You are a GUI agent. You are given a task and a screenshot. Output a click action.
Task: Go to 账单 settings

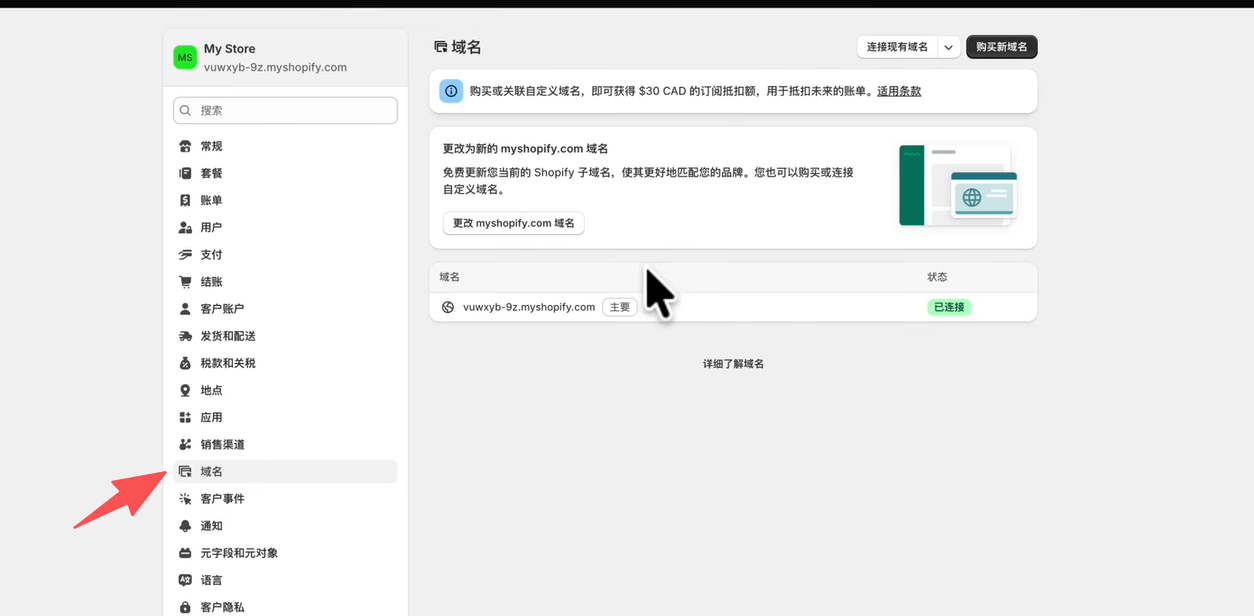pos(285,200)
